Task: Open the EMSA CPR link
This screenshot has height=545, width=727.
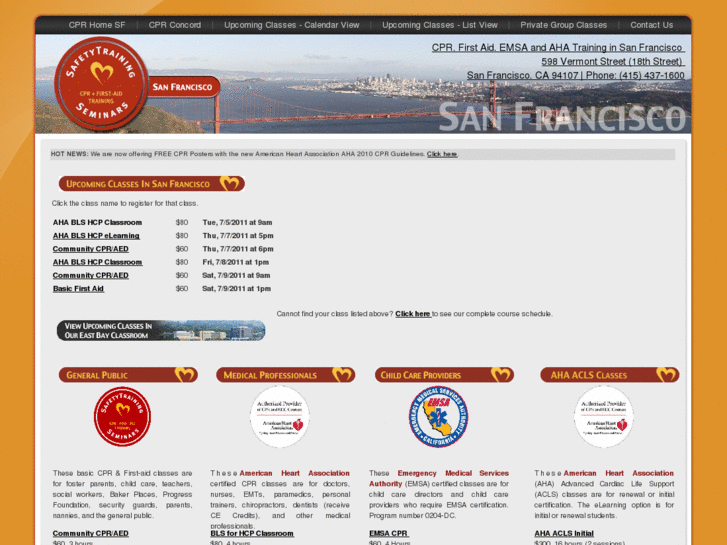Action: 389,533
